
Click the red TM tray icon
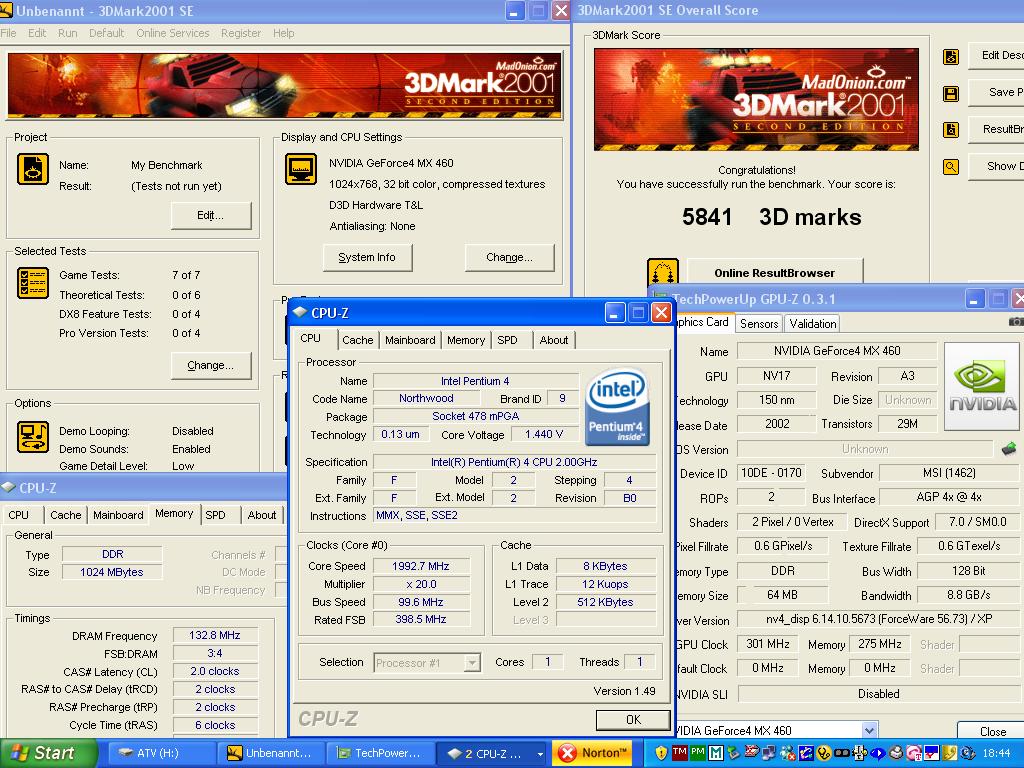pyautogui.click(x=680, y=752)
